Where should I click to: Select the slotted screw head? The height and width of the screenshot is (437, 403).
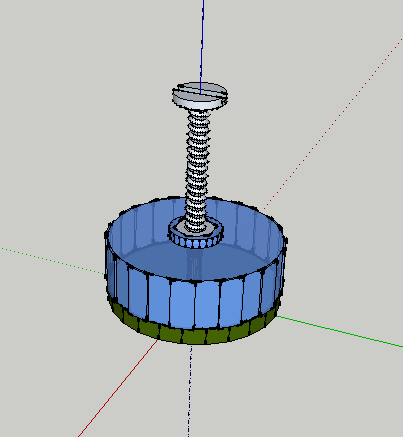(200, 96)
